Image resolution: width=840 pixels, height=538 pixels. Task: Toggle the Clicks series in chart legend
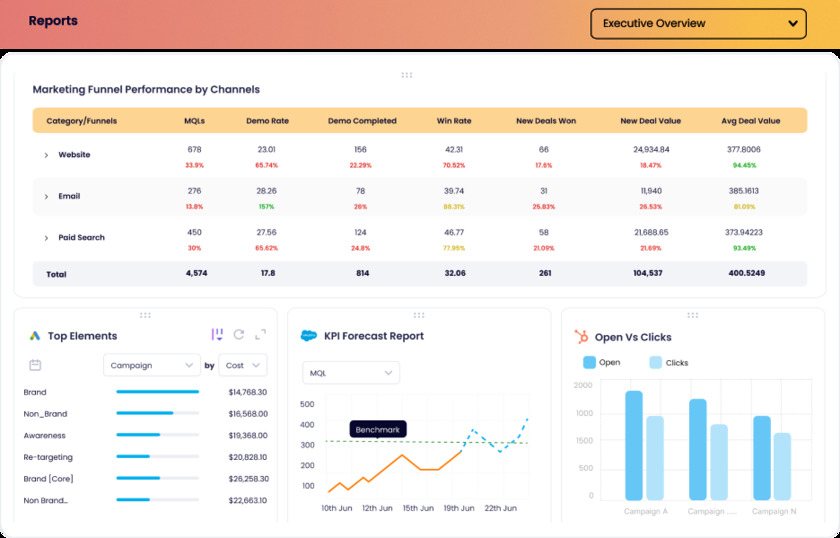coord(656,363)
